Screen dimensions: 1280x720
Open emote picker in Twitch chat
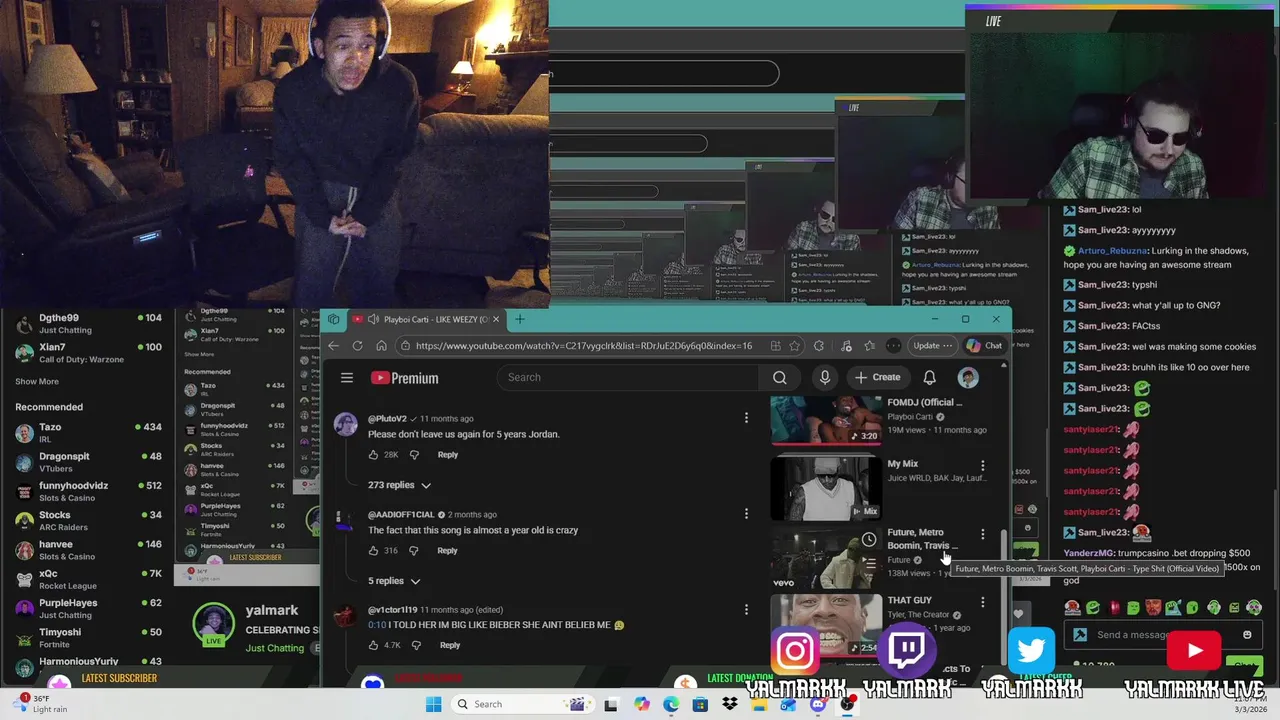(1247, 635)
